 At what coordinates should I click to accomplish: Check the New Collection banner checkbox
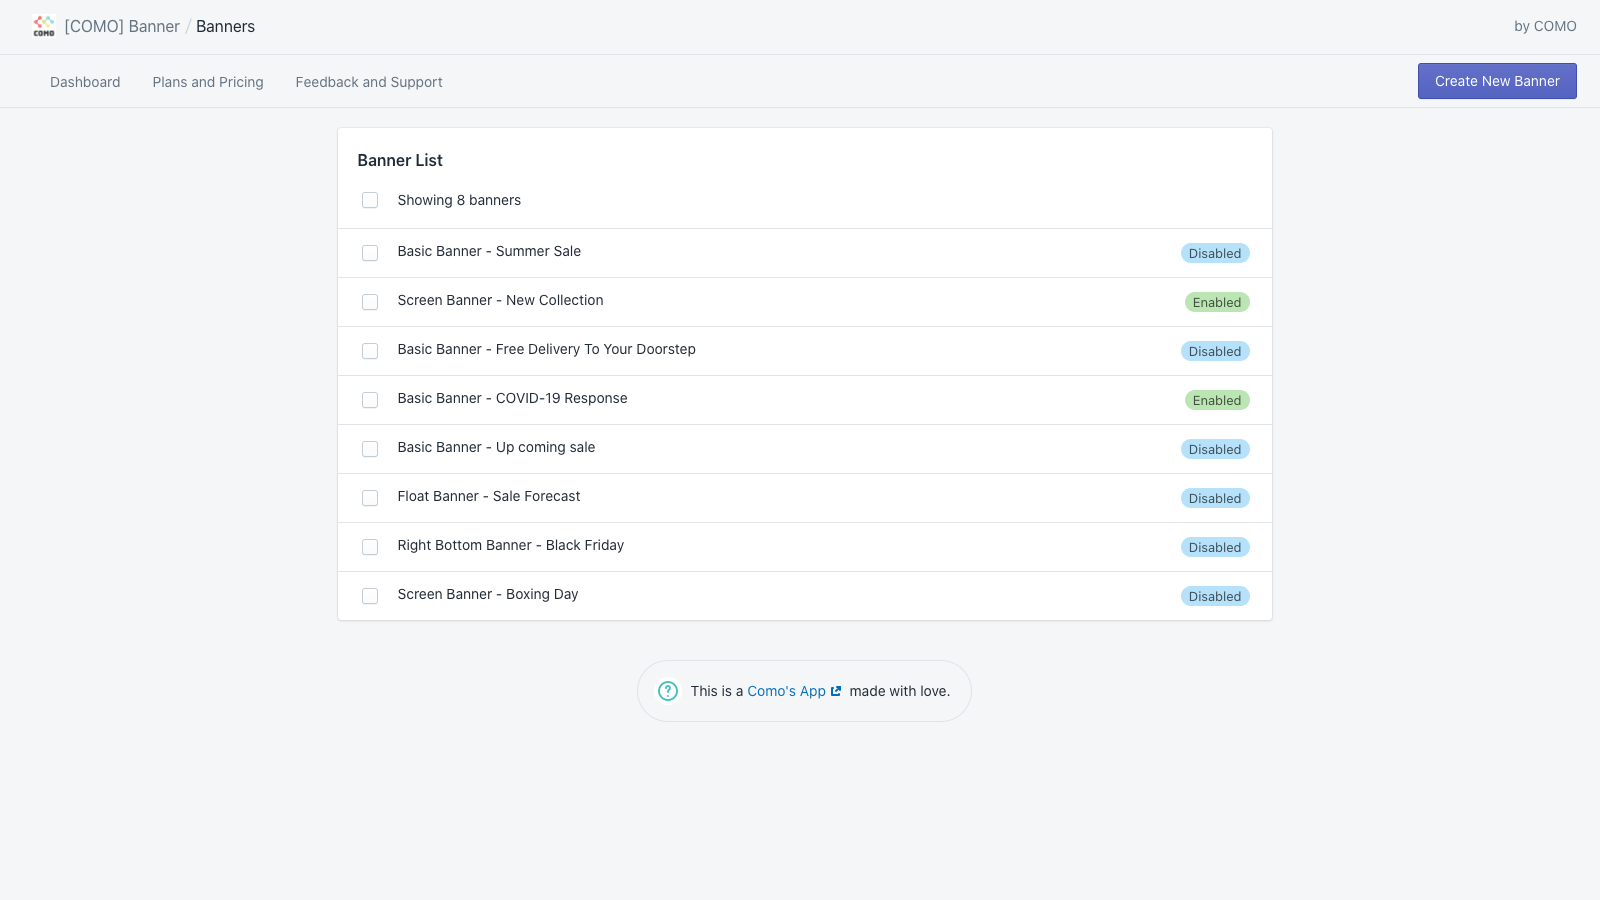coord(370,302)
